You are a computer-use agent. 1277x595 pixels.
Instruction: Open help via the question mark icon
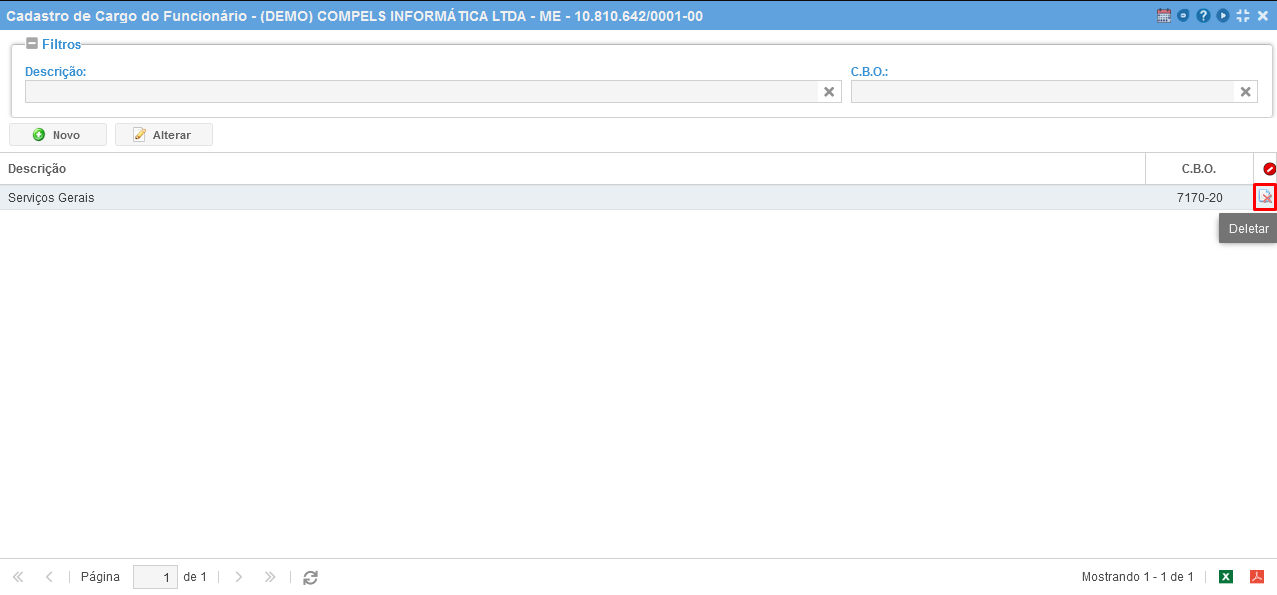point(1204,16)
